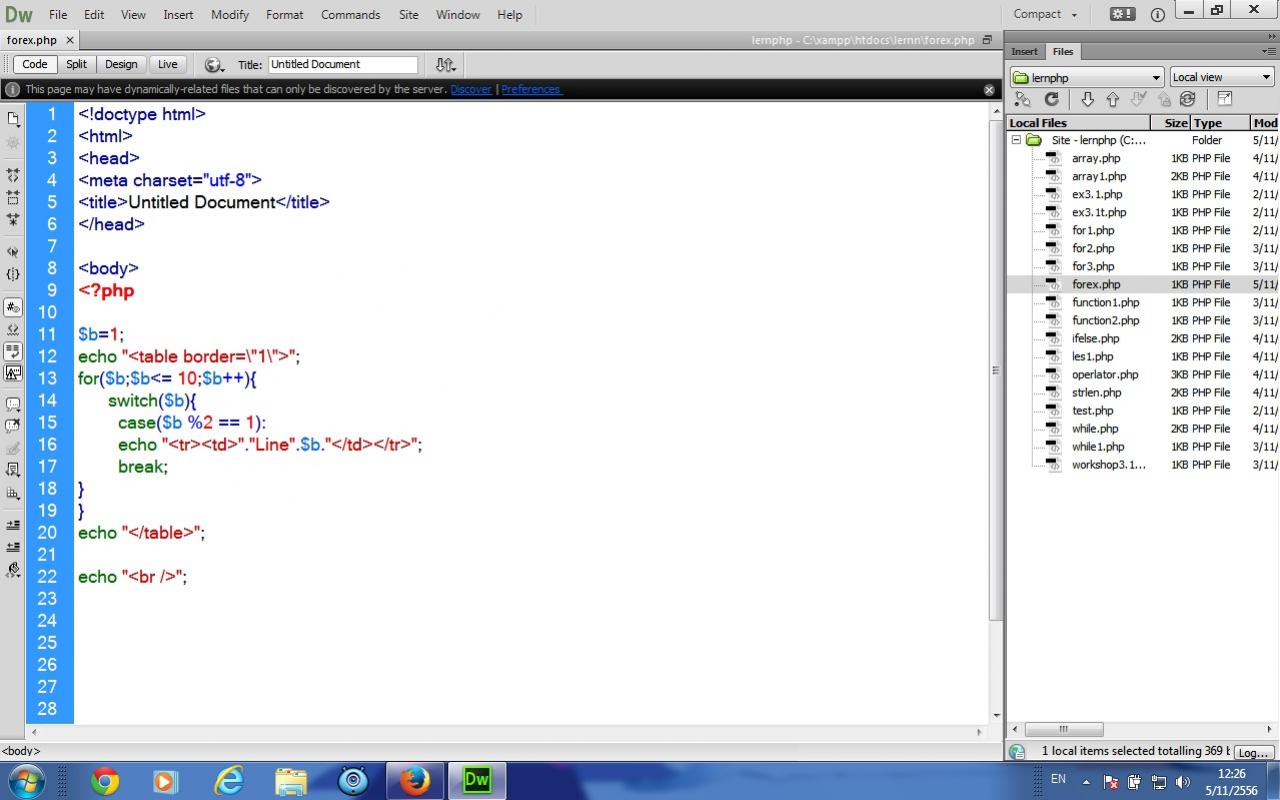Open the Commands menu
This screenshot has width=1280, height=800.
(x=351, y=14)
